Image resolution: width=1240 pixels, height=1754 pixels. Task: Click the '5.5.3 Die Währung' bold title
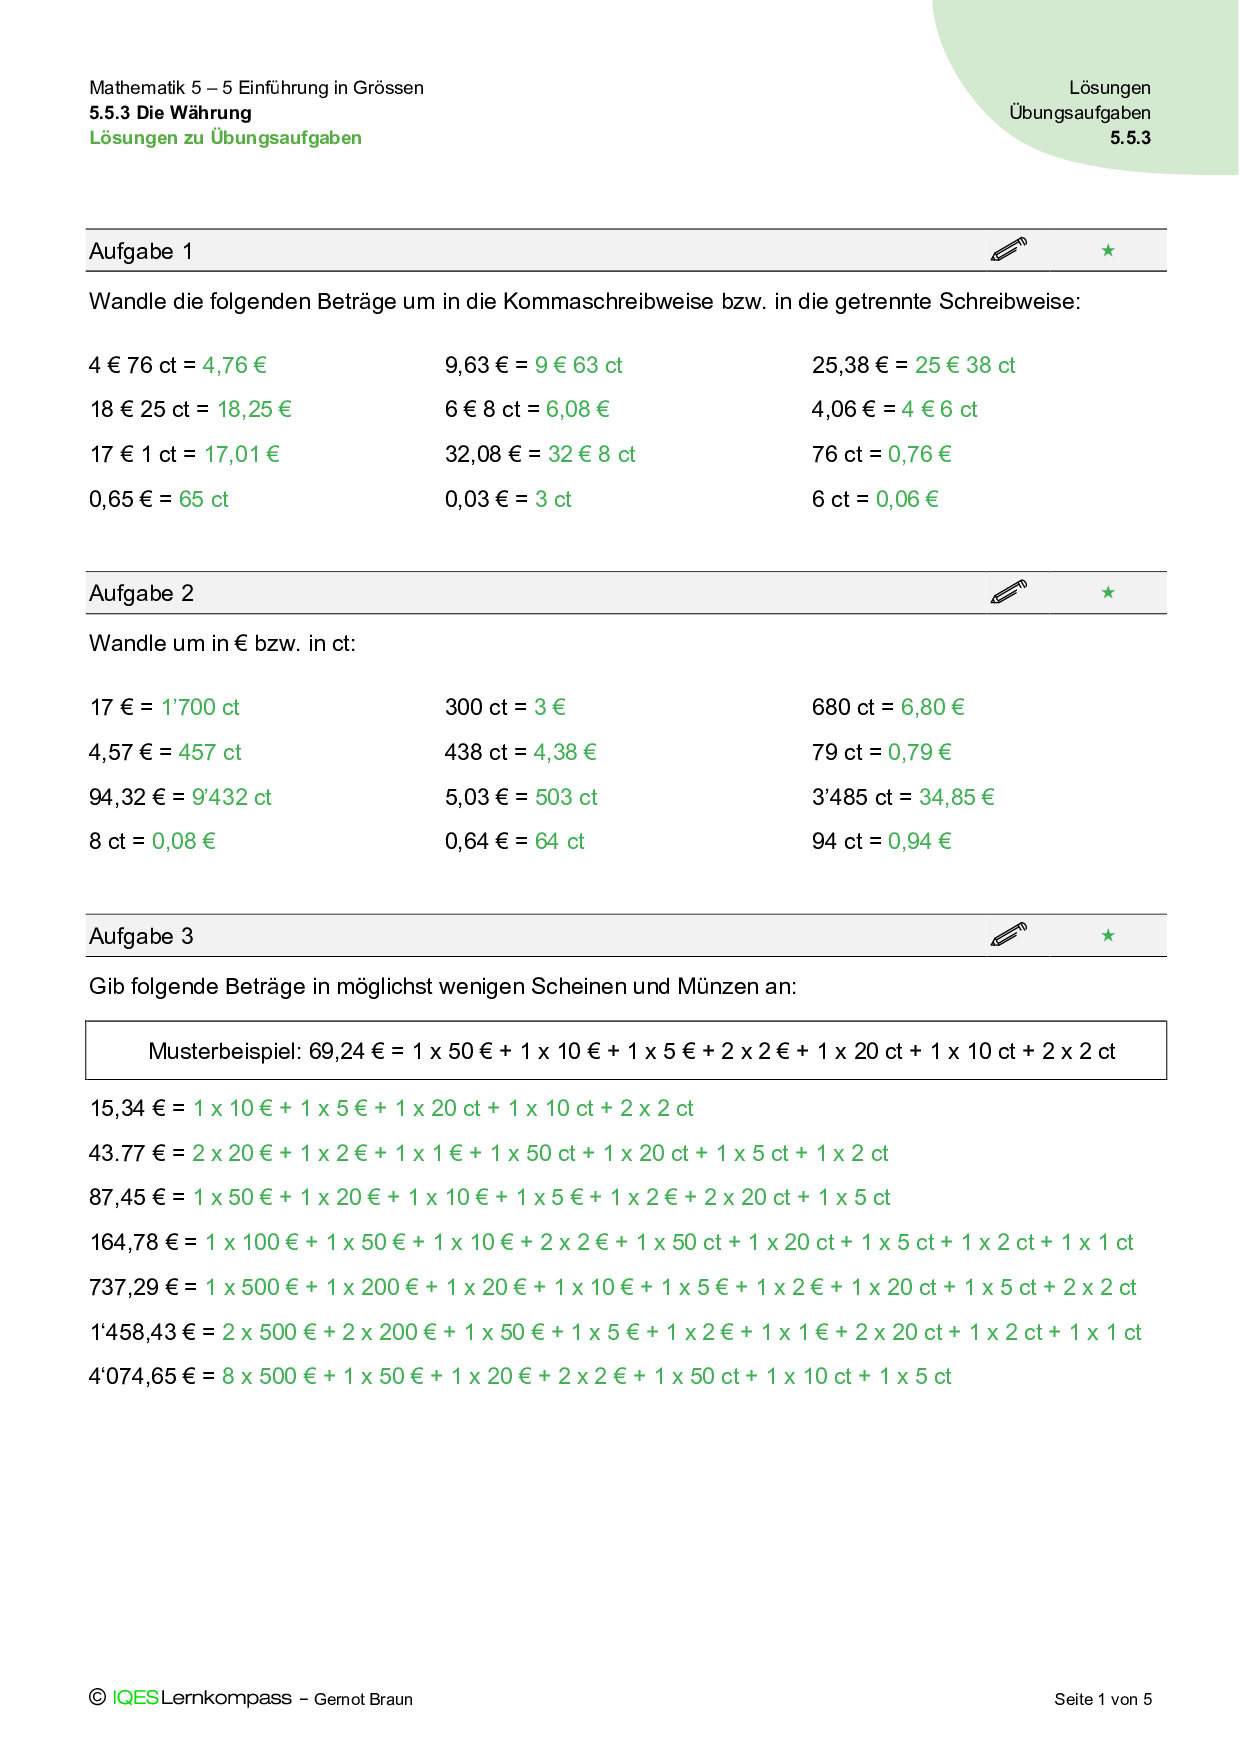click(x=170, y=113)
